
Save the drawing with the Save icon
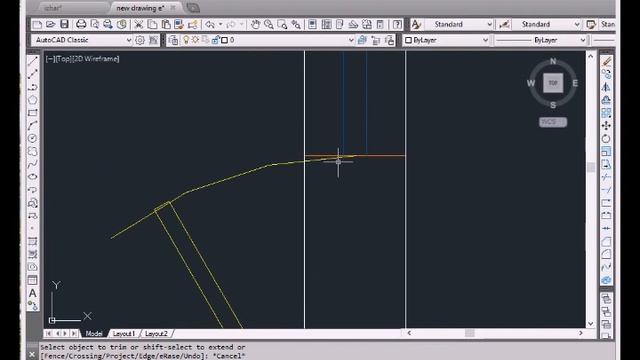pyautogui.click(x=64, y=24)
